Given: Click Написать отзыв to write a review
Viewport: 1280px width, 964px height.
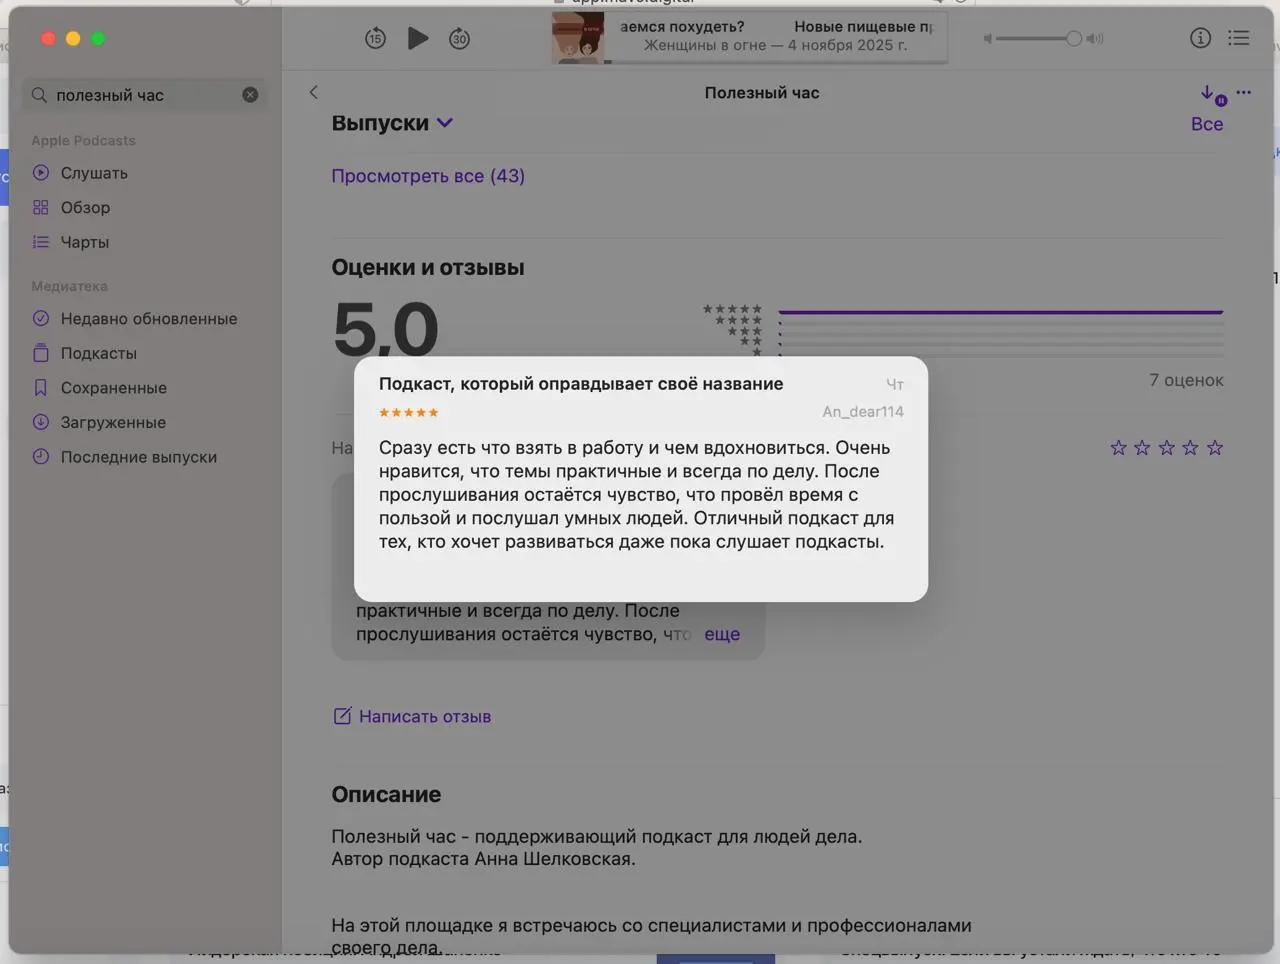Looking at the screenshot, I should click(412, 716).
